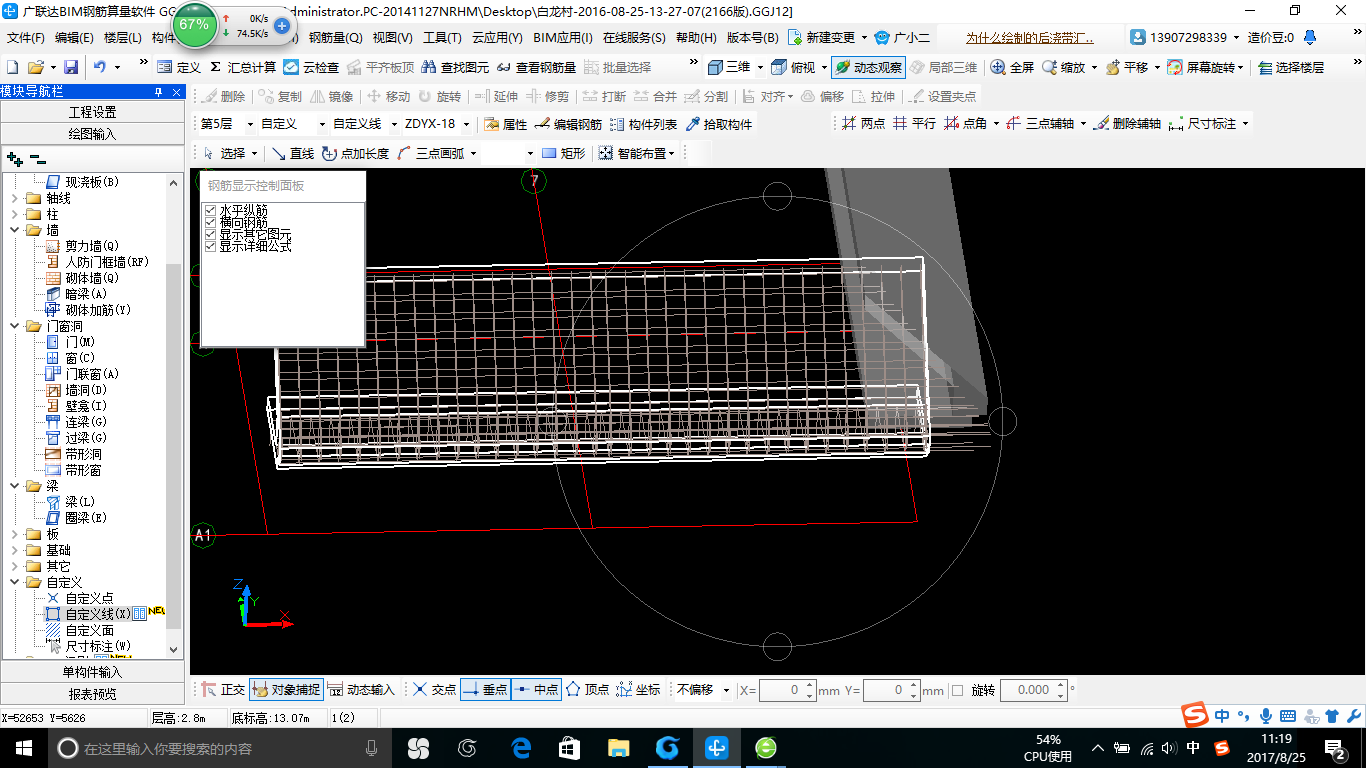Image resolution: width=1366 pixels, height=768 pixels.
Task: Open Edge browser from taskbar
Action: pyautogui.click(x=521, y=748)
